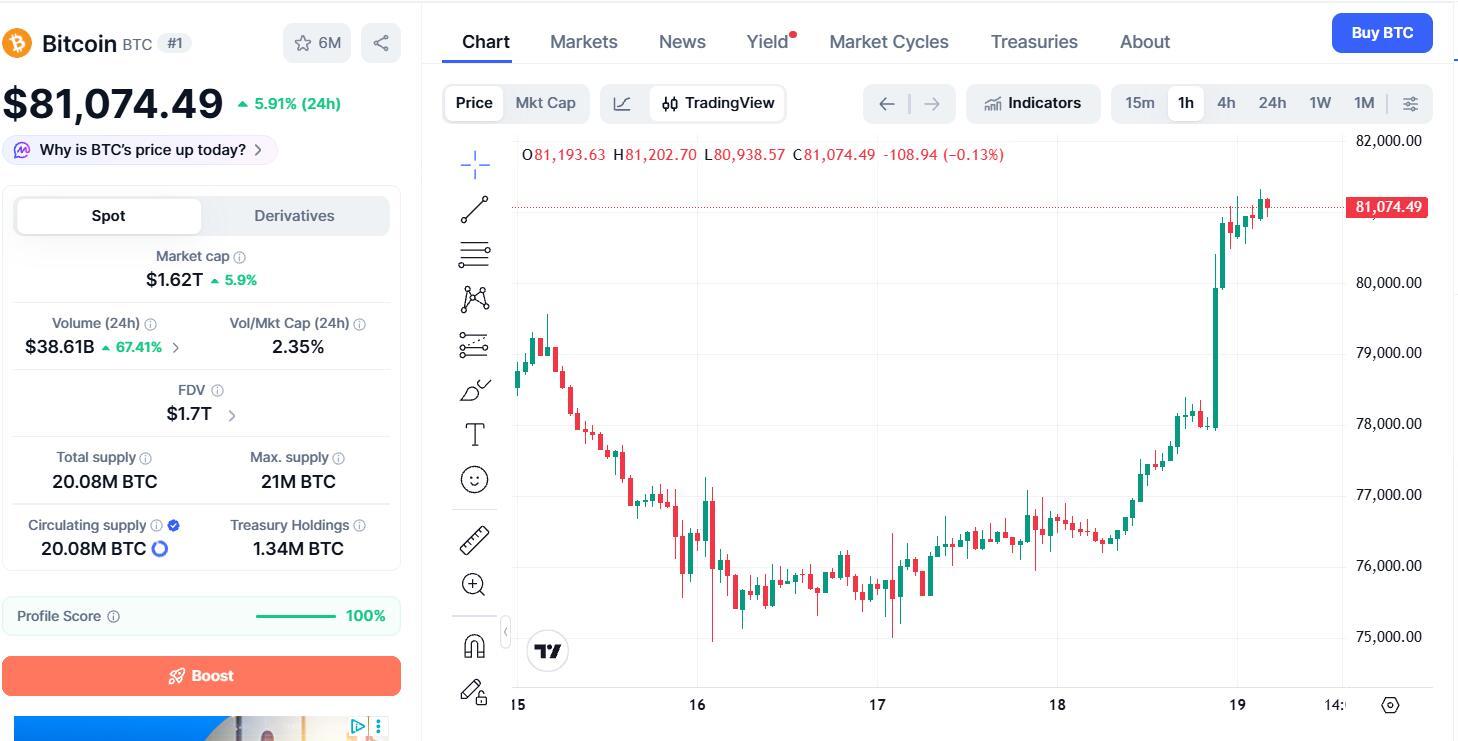Viewport: 1458px width, 741px height.
Task: Select the Text annotation tool
Action: (x=475, y=434)
